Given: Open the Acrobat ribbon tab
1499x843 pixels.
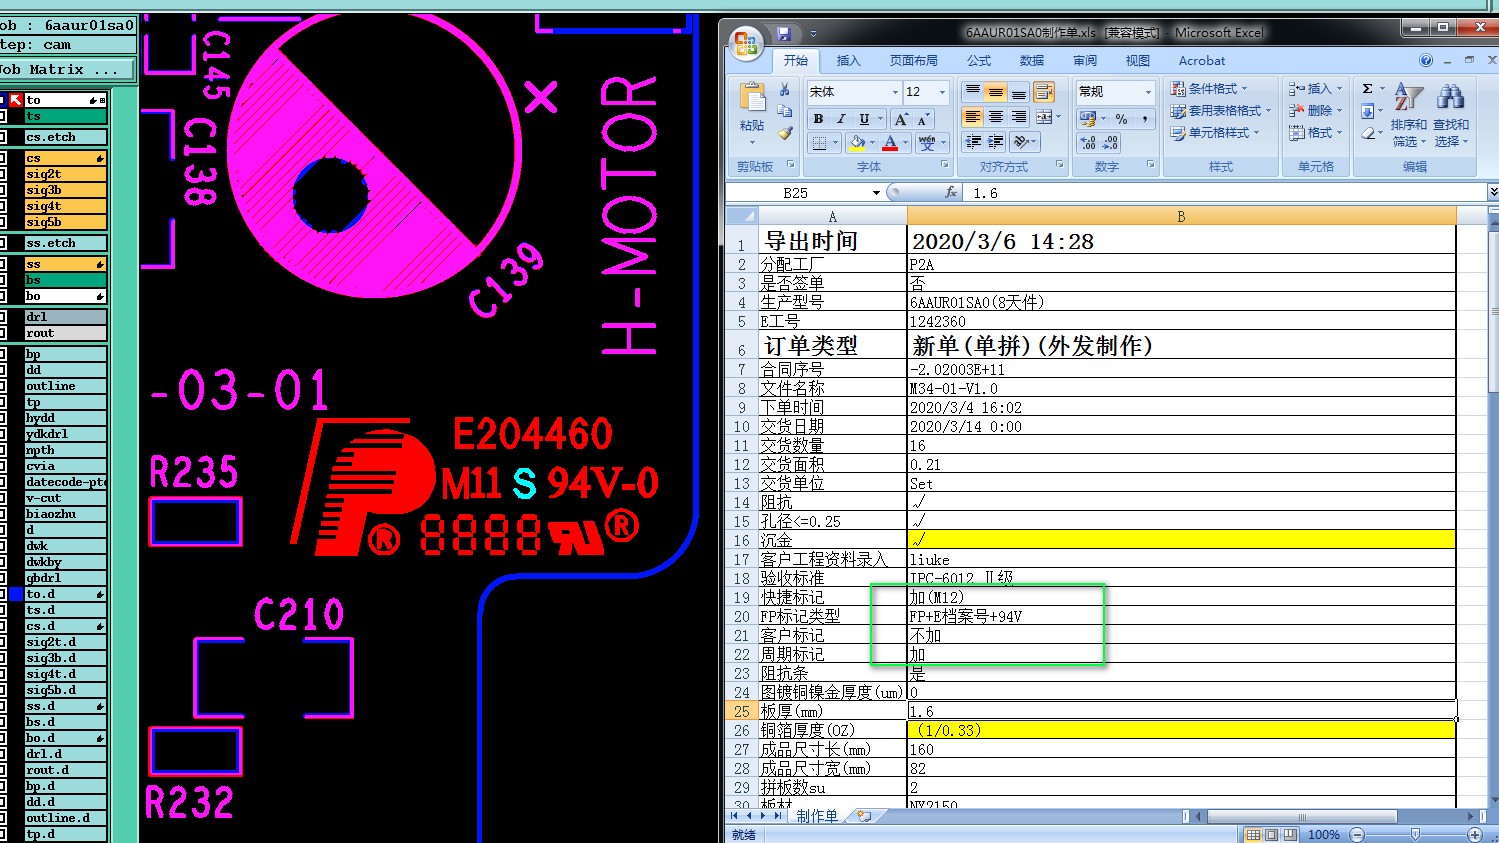Looking at the screenshot, I should (1202, 61).
